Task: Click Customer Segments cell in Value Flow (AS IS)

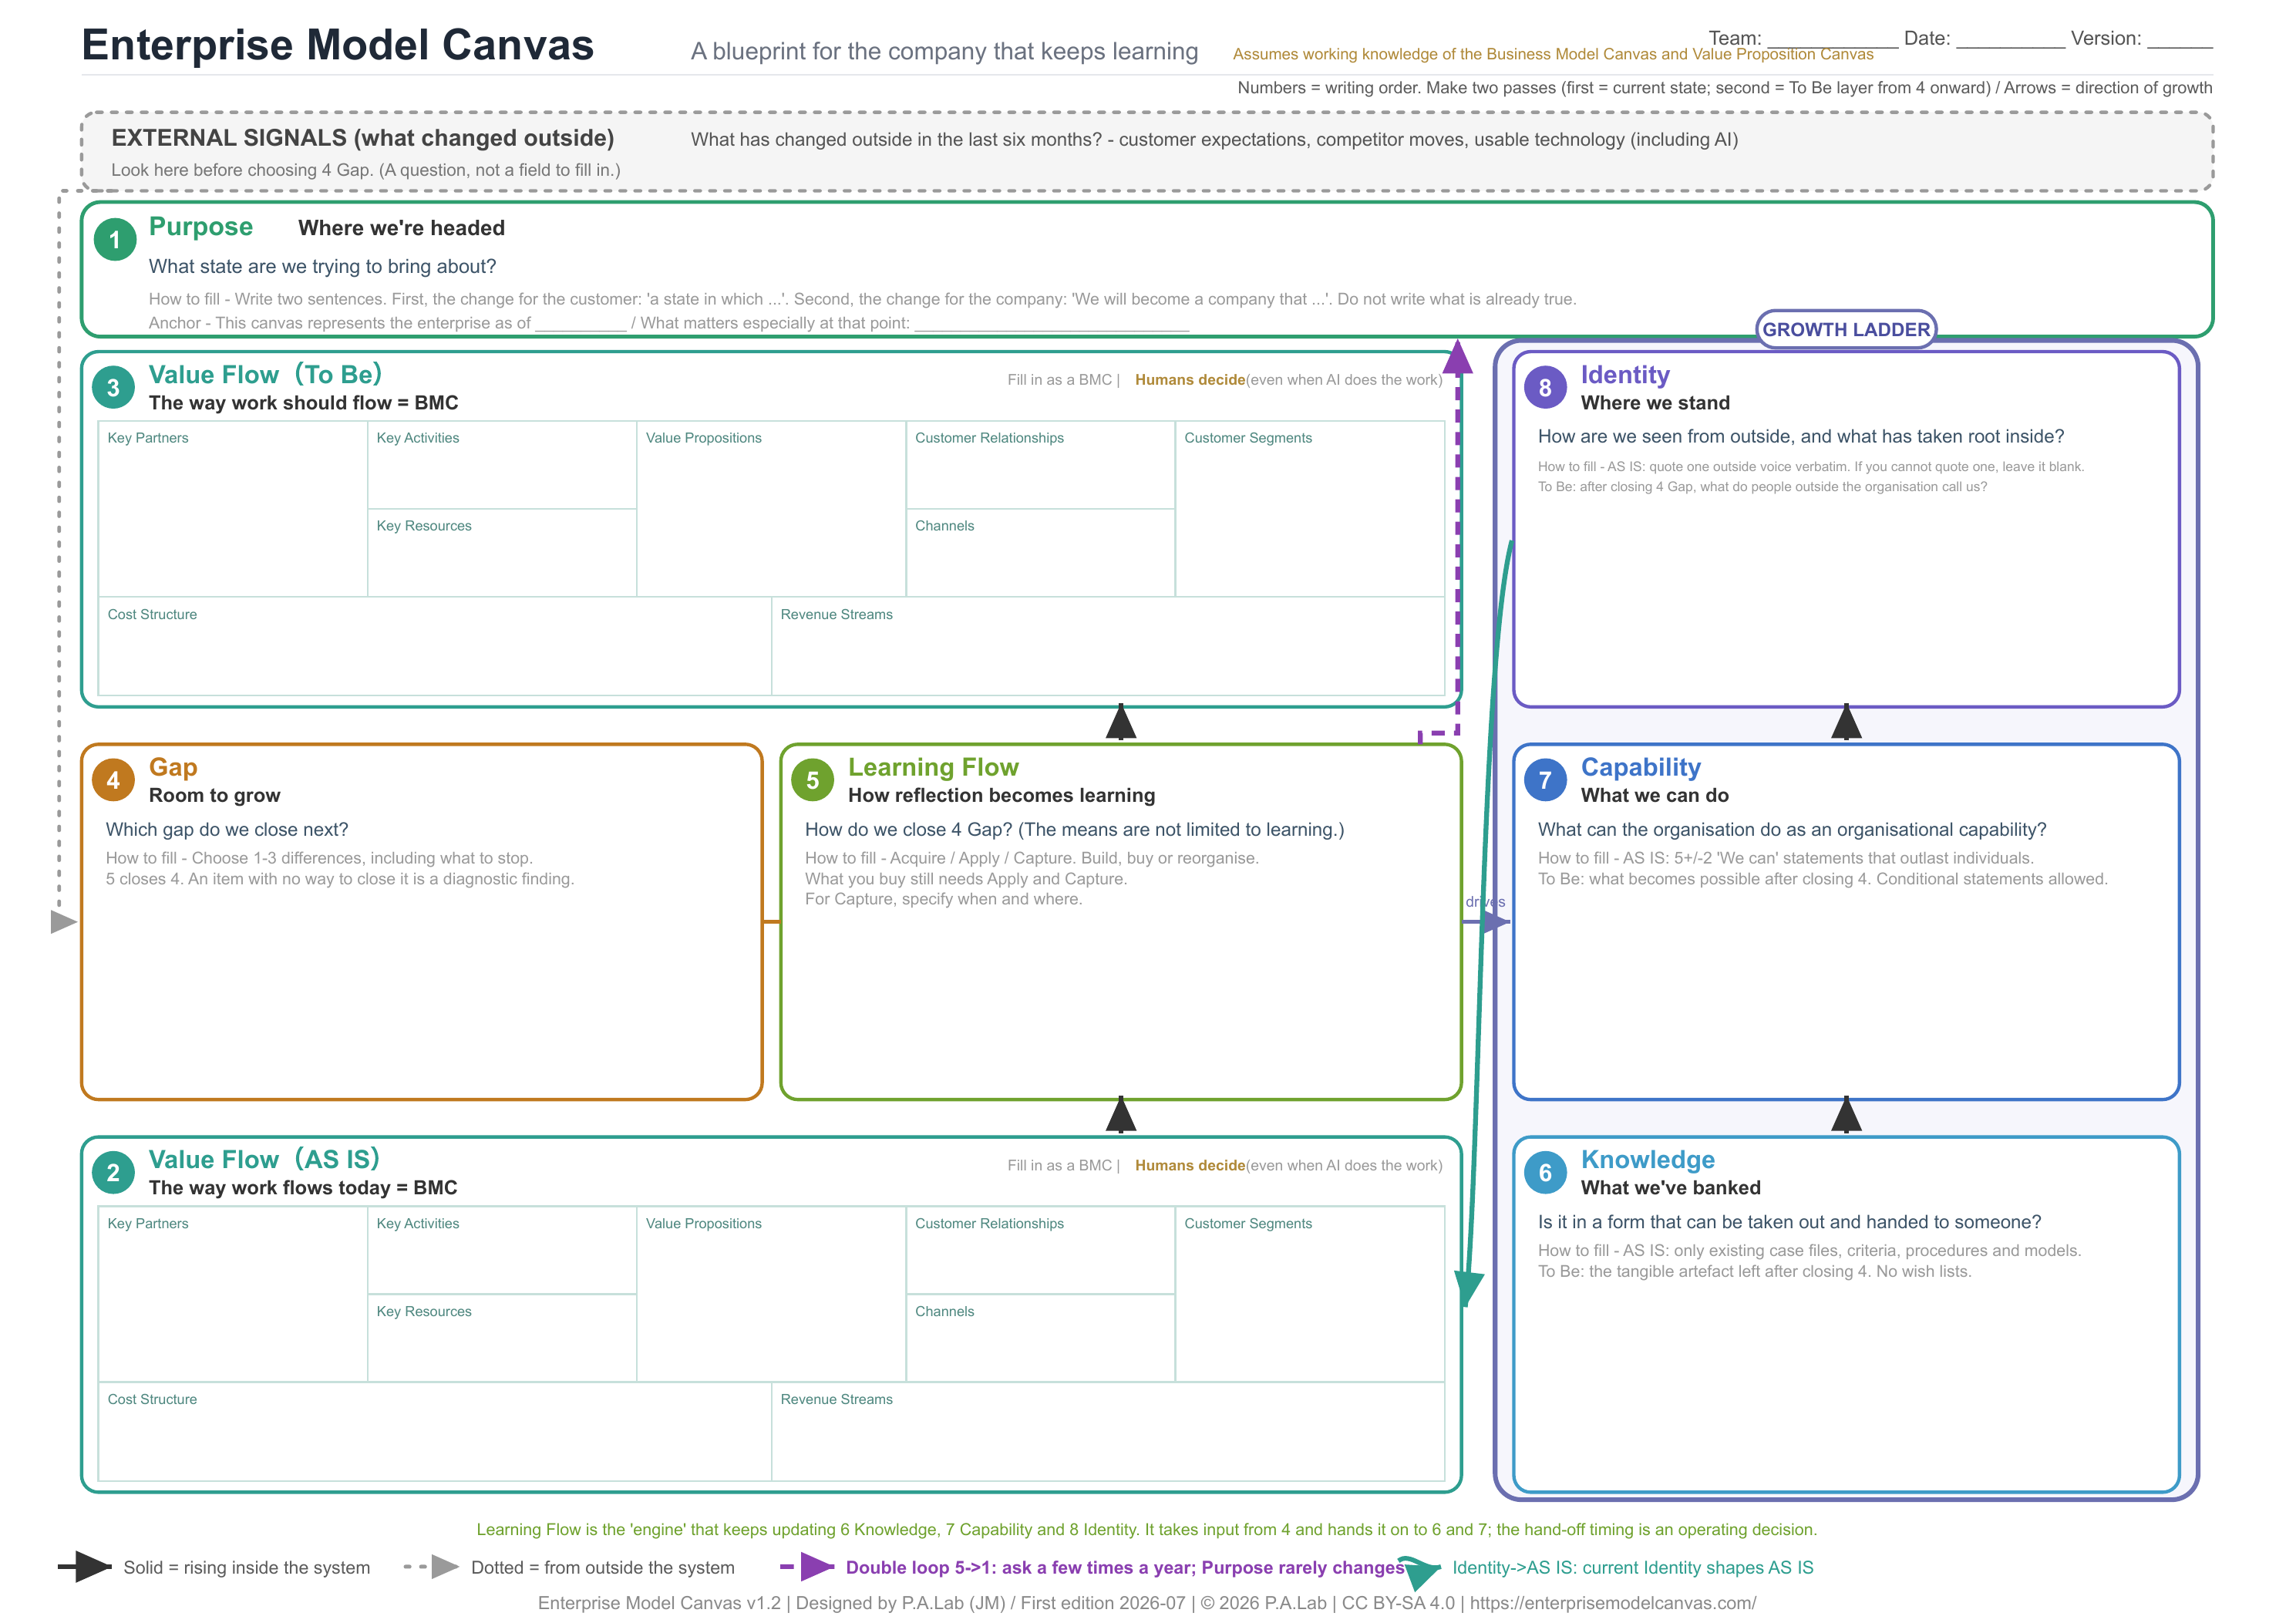Action: pyautogui.click(x=1310, y=1294)
